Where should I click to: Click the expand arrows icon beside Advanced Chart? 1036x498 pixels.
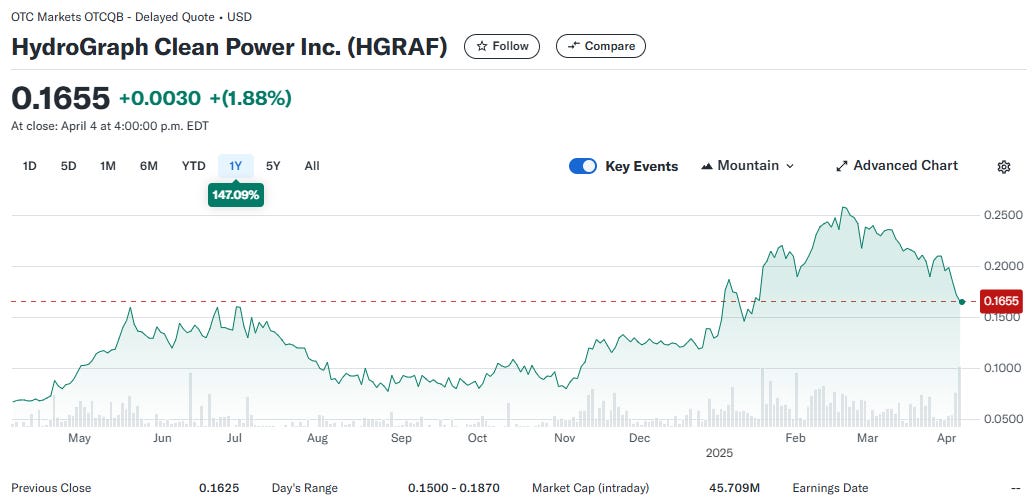842,166
